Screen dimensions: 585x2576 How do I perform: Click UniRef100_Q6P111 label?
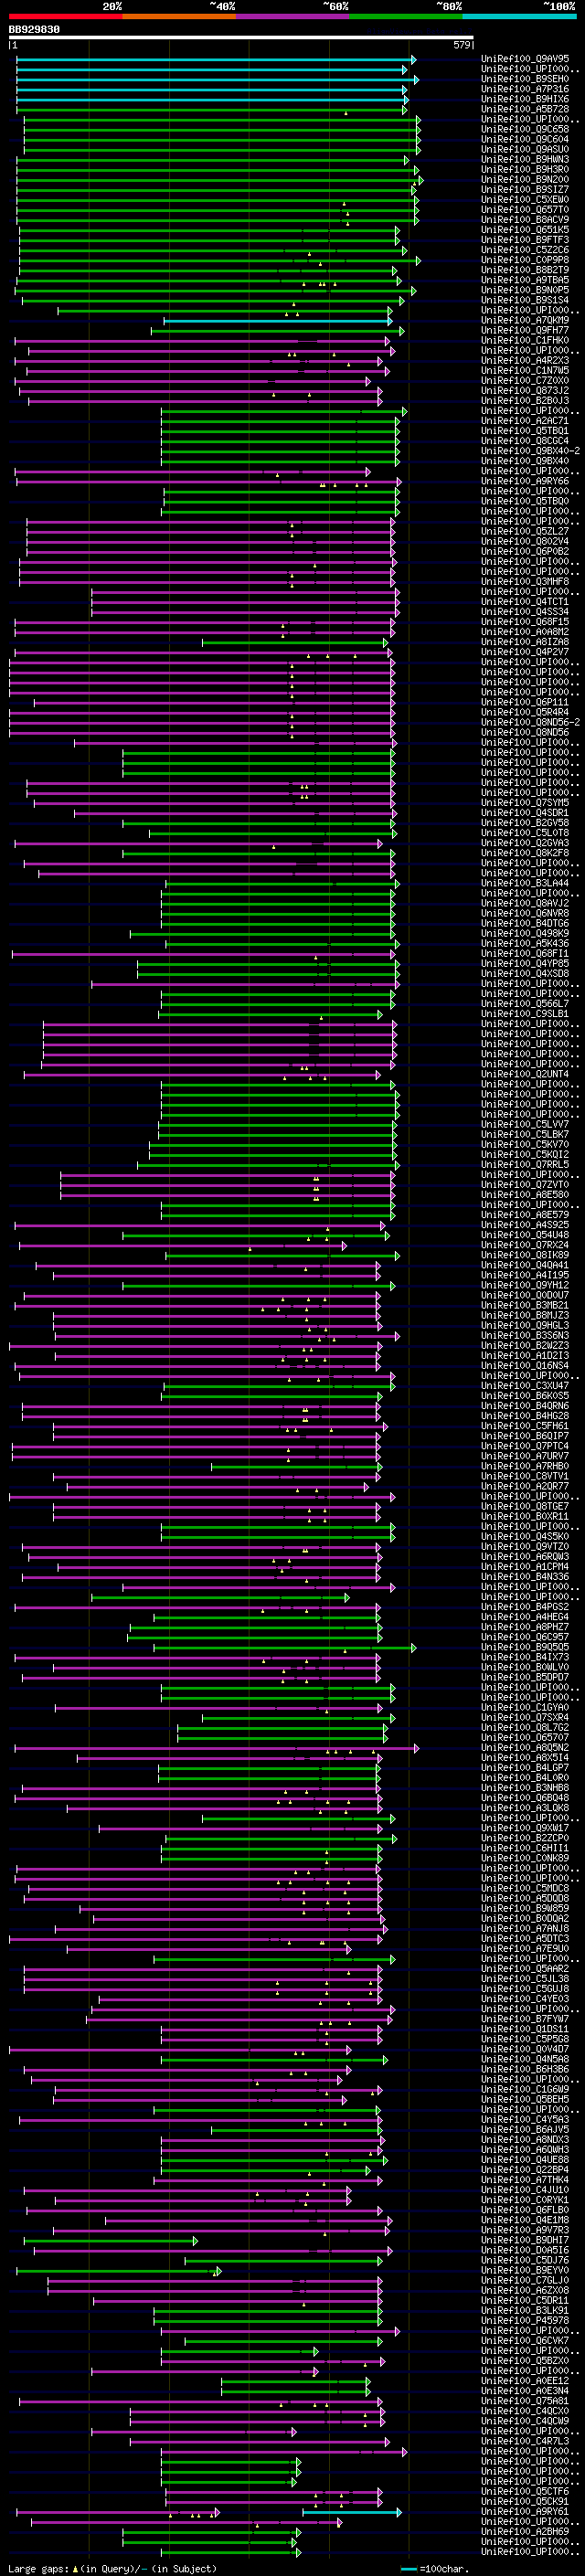[525, 702]
